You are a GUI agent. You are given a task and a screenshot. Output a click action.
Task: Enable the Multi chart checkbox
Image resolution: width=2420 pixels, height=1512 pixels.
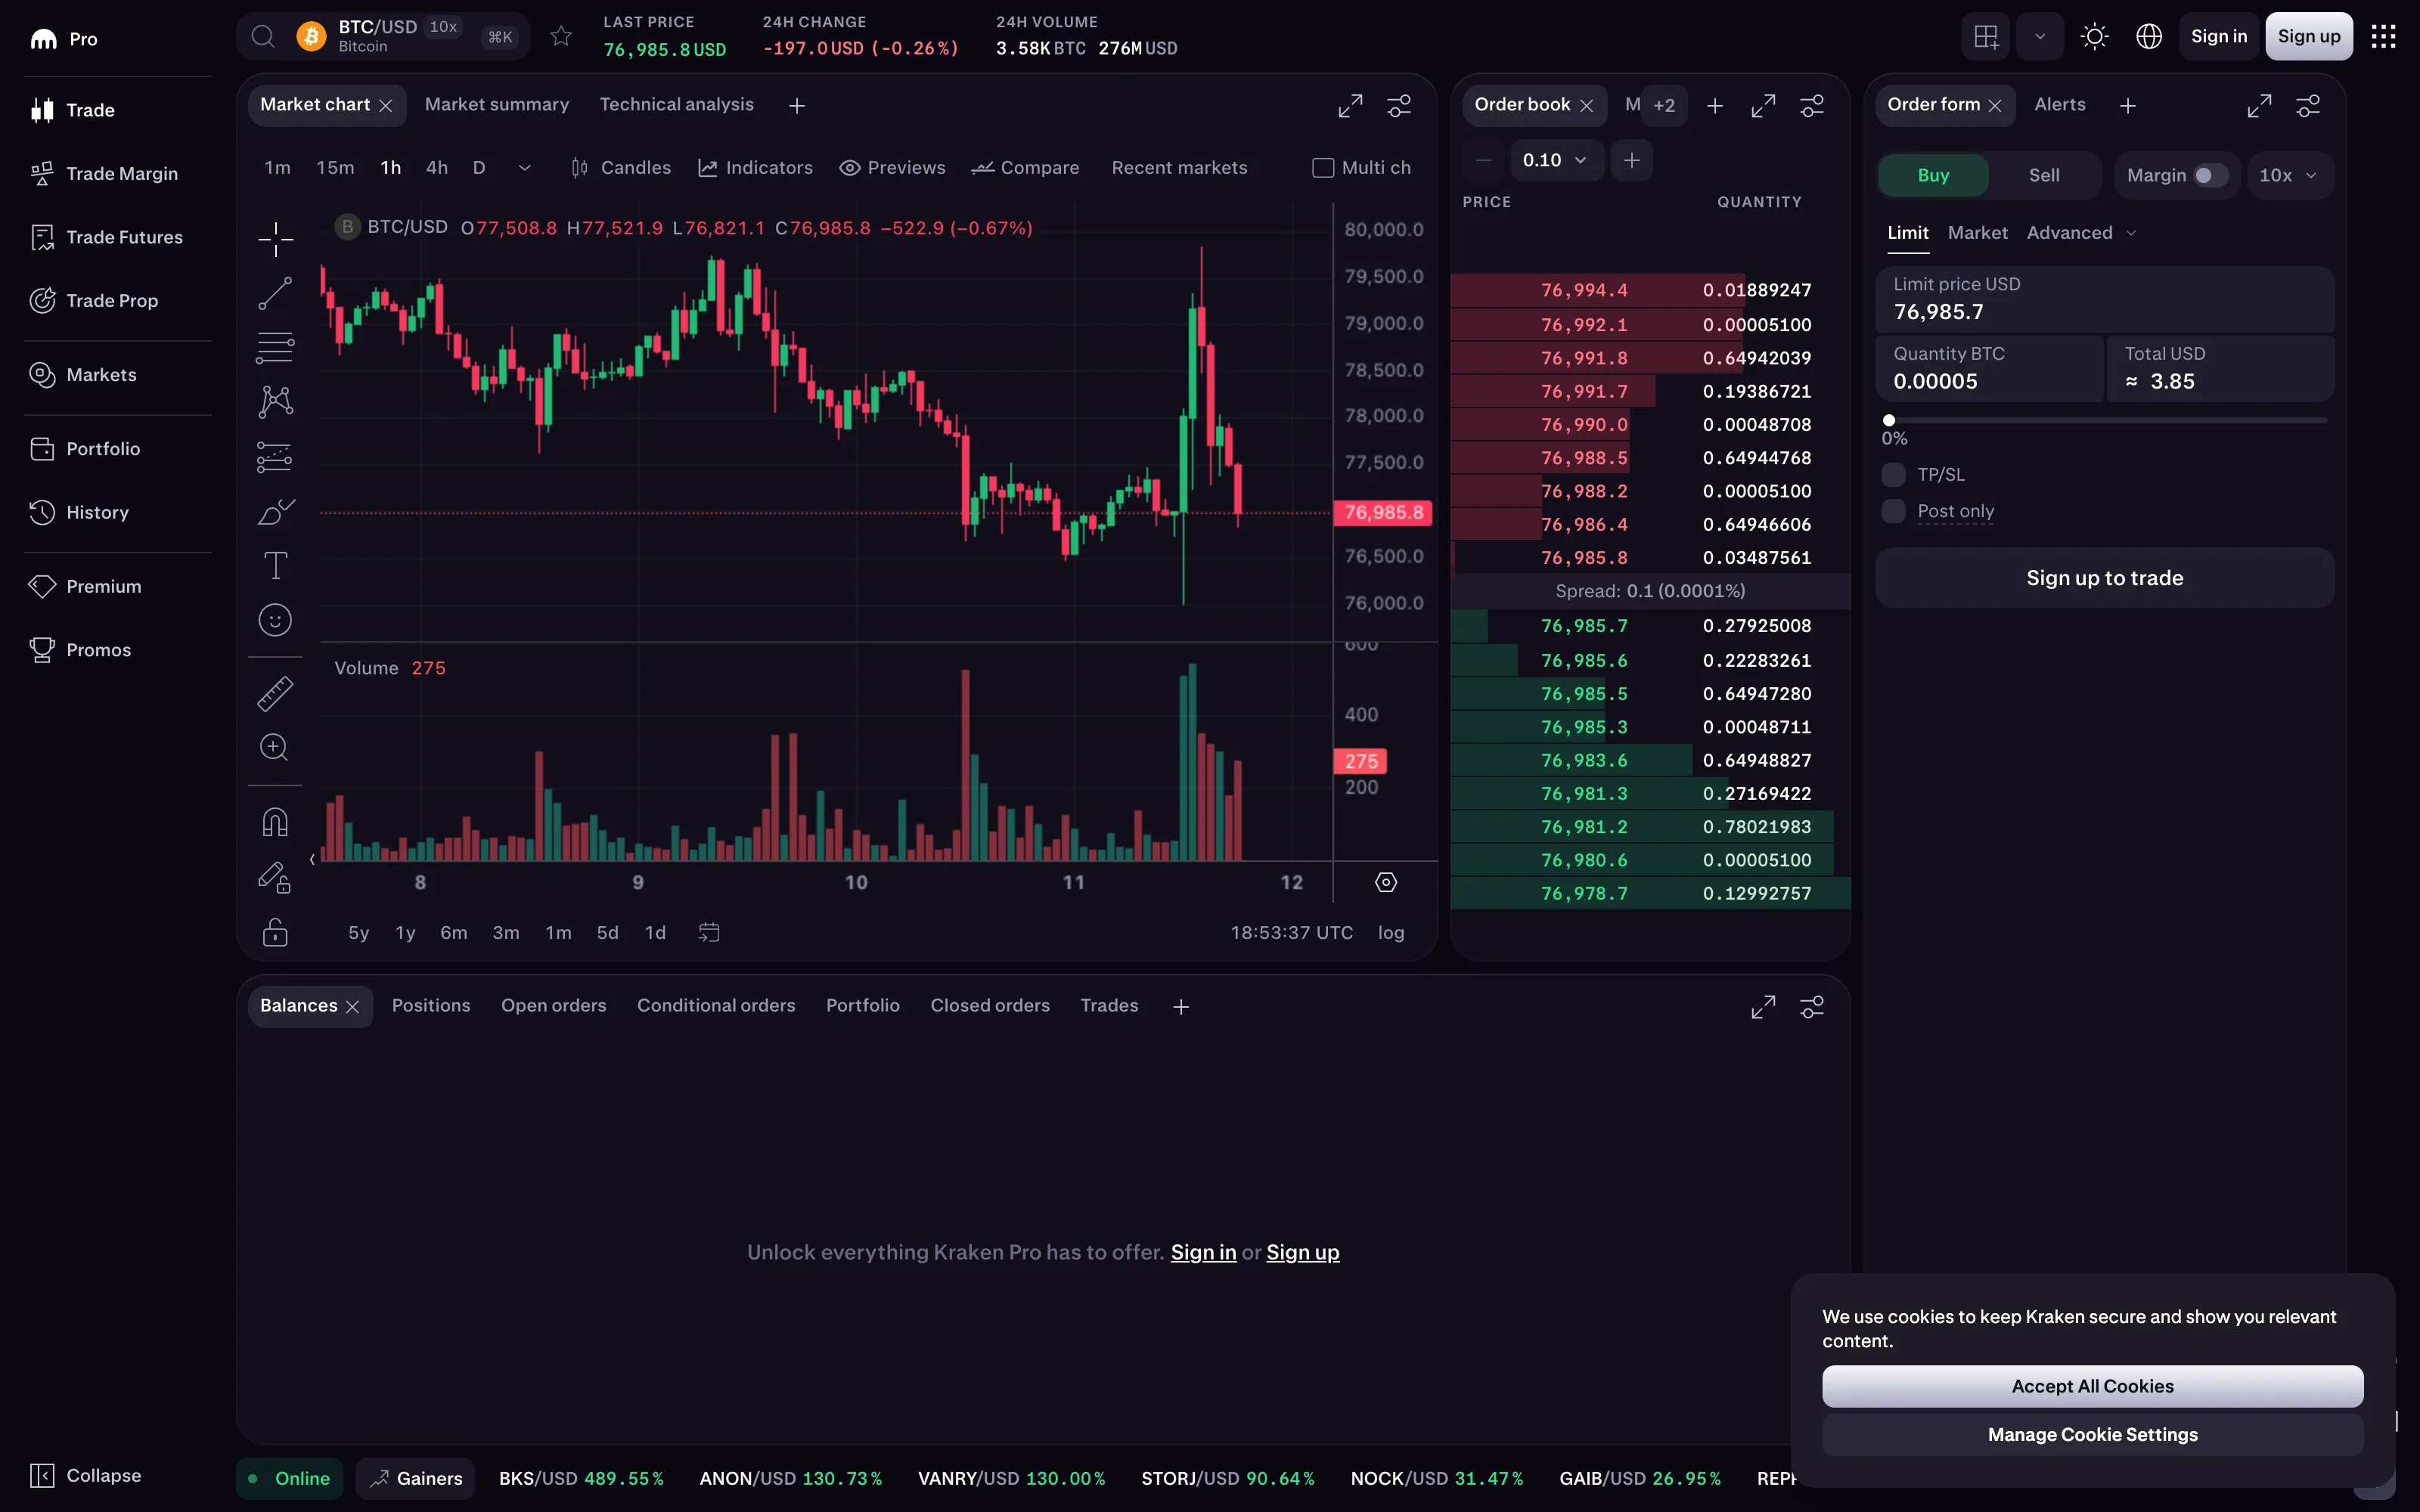coord(1323,168)
